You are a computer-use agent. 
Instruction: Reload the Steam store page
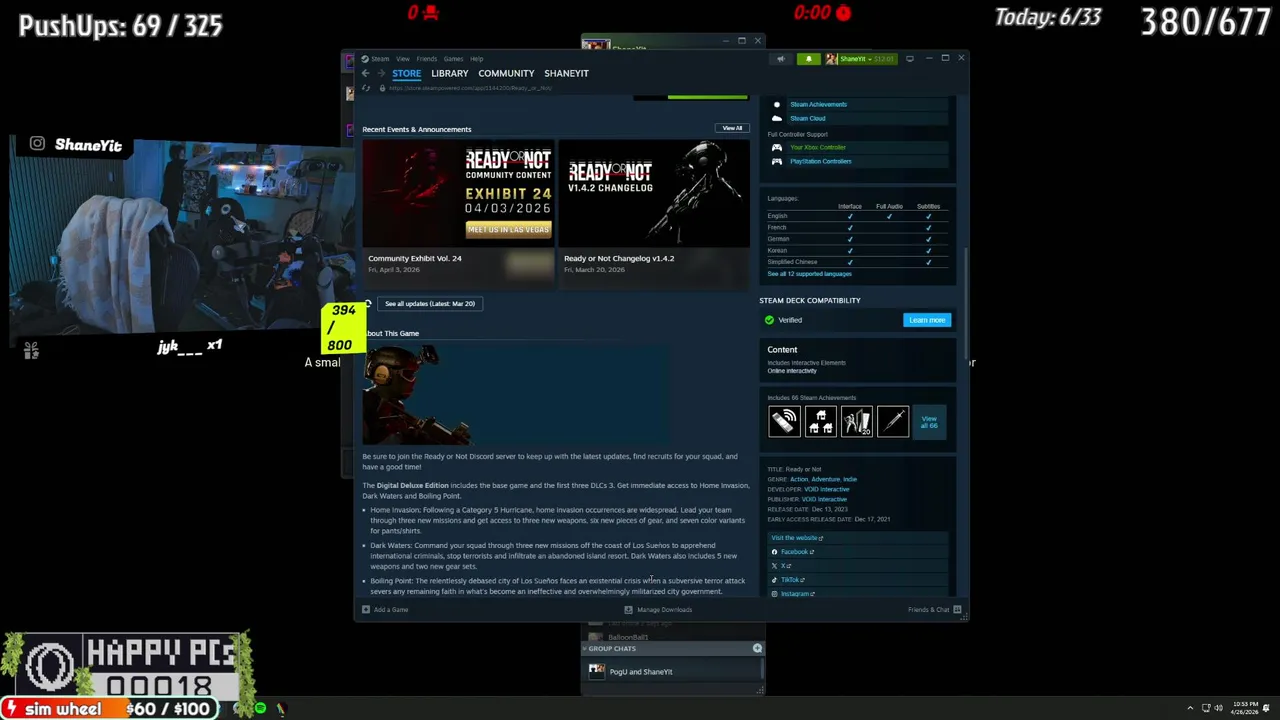(x=366, y=88)
